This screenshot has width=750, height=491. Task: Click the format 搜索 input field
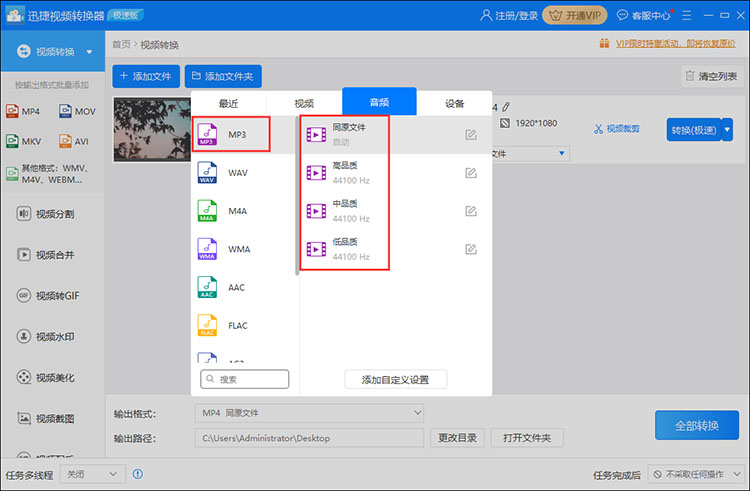click(244, 379)
